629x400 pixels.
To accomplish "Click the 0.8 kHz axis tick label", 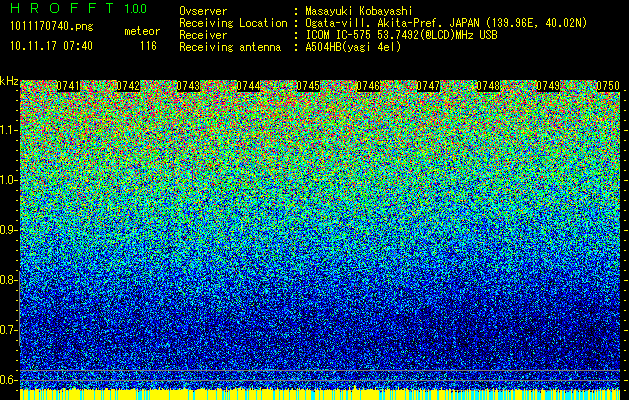I will 8,280.
